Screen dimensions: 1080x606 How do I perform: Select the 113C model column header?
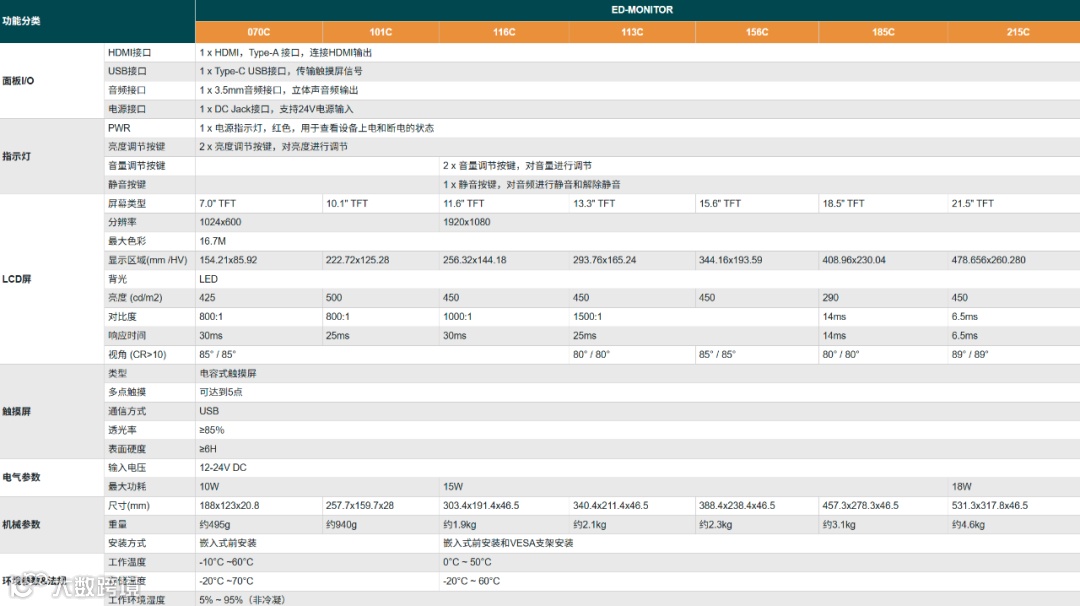632,32
